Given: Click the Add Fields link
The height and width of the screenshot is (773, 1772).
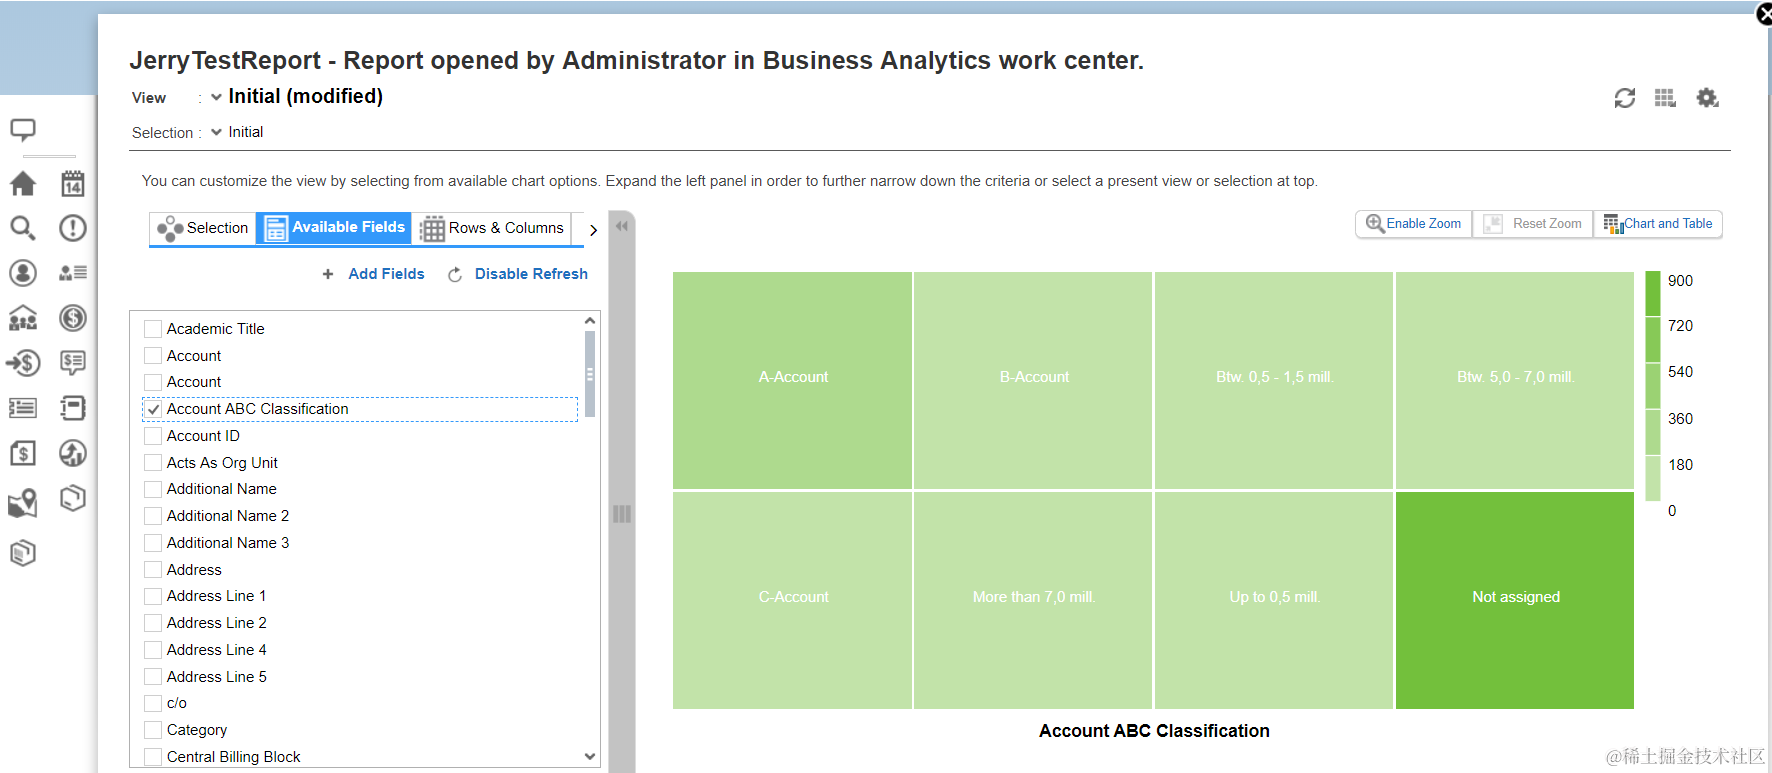Looking at the screenshot, I should point(385,274).
